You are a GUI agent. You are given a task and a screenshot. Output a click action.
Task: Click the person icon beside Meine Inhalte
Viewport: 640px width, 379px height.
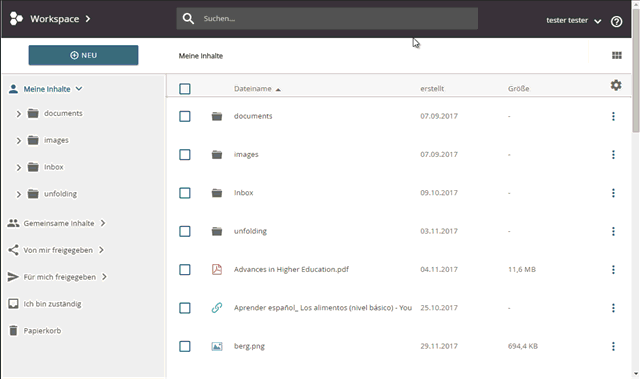13,89
